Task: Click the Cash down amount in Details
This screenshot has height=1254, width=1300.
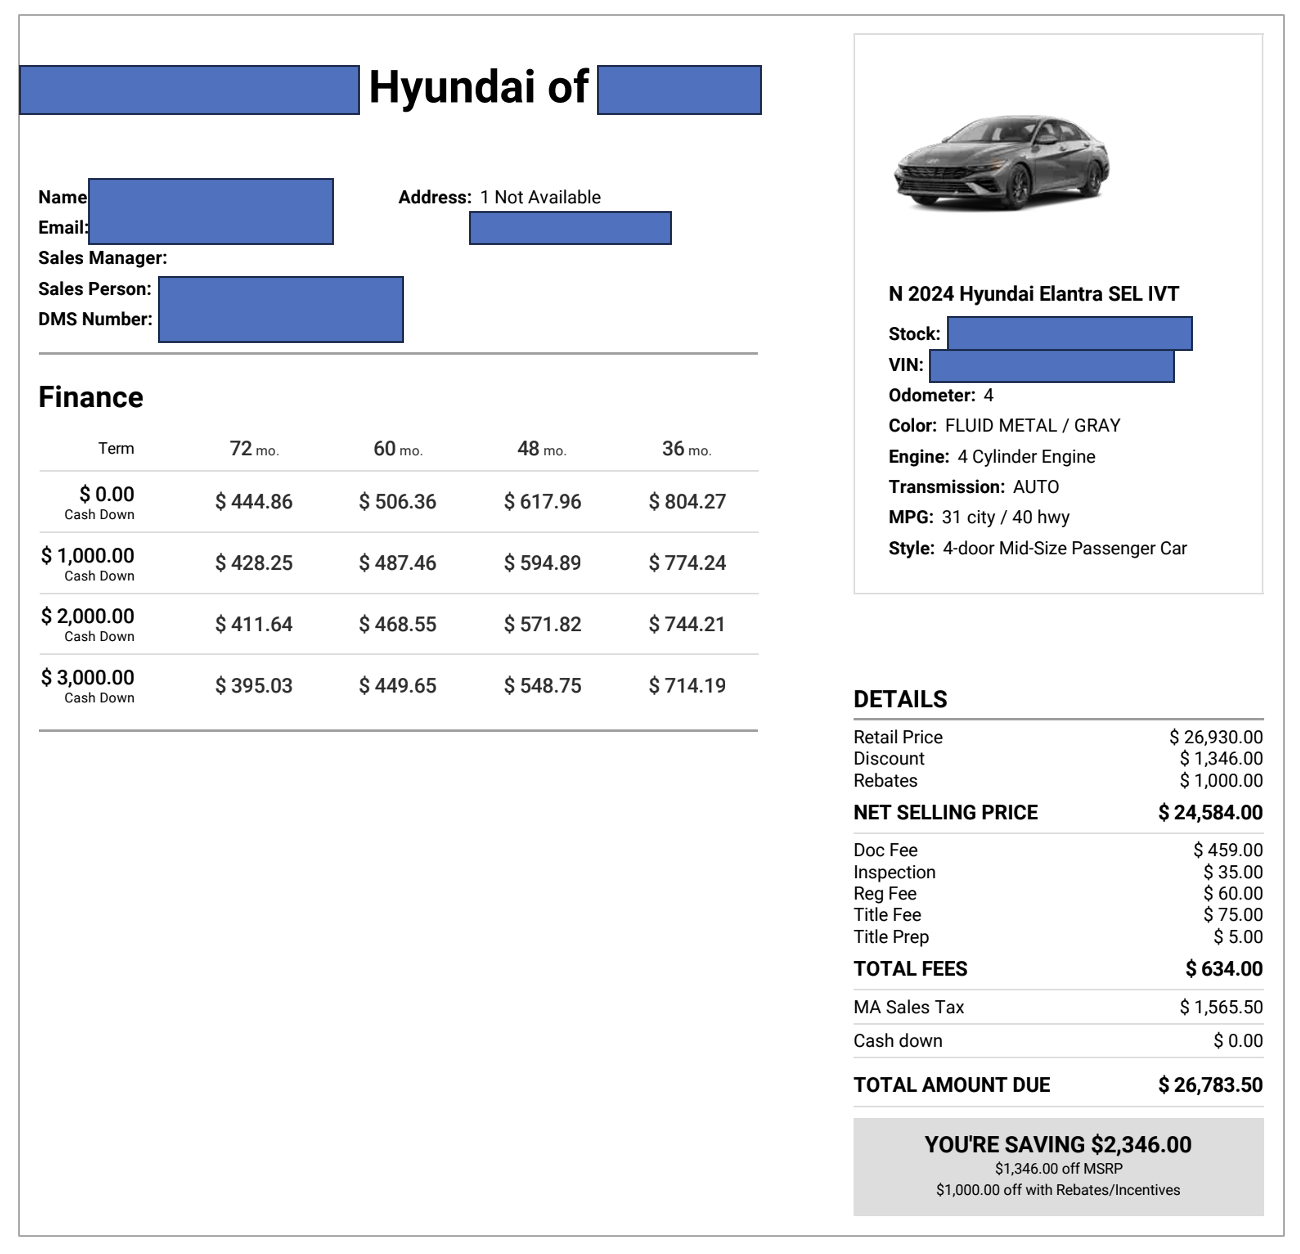Action: (x=1238, y=1041)
